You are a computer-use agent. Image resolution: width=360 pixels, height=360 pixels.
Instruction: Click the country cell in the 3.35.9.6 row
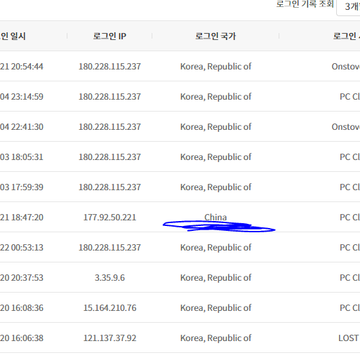click(216, 278)
